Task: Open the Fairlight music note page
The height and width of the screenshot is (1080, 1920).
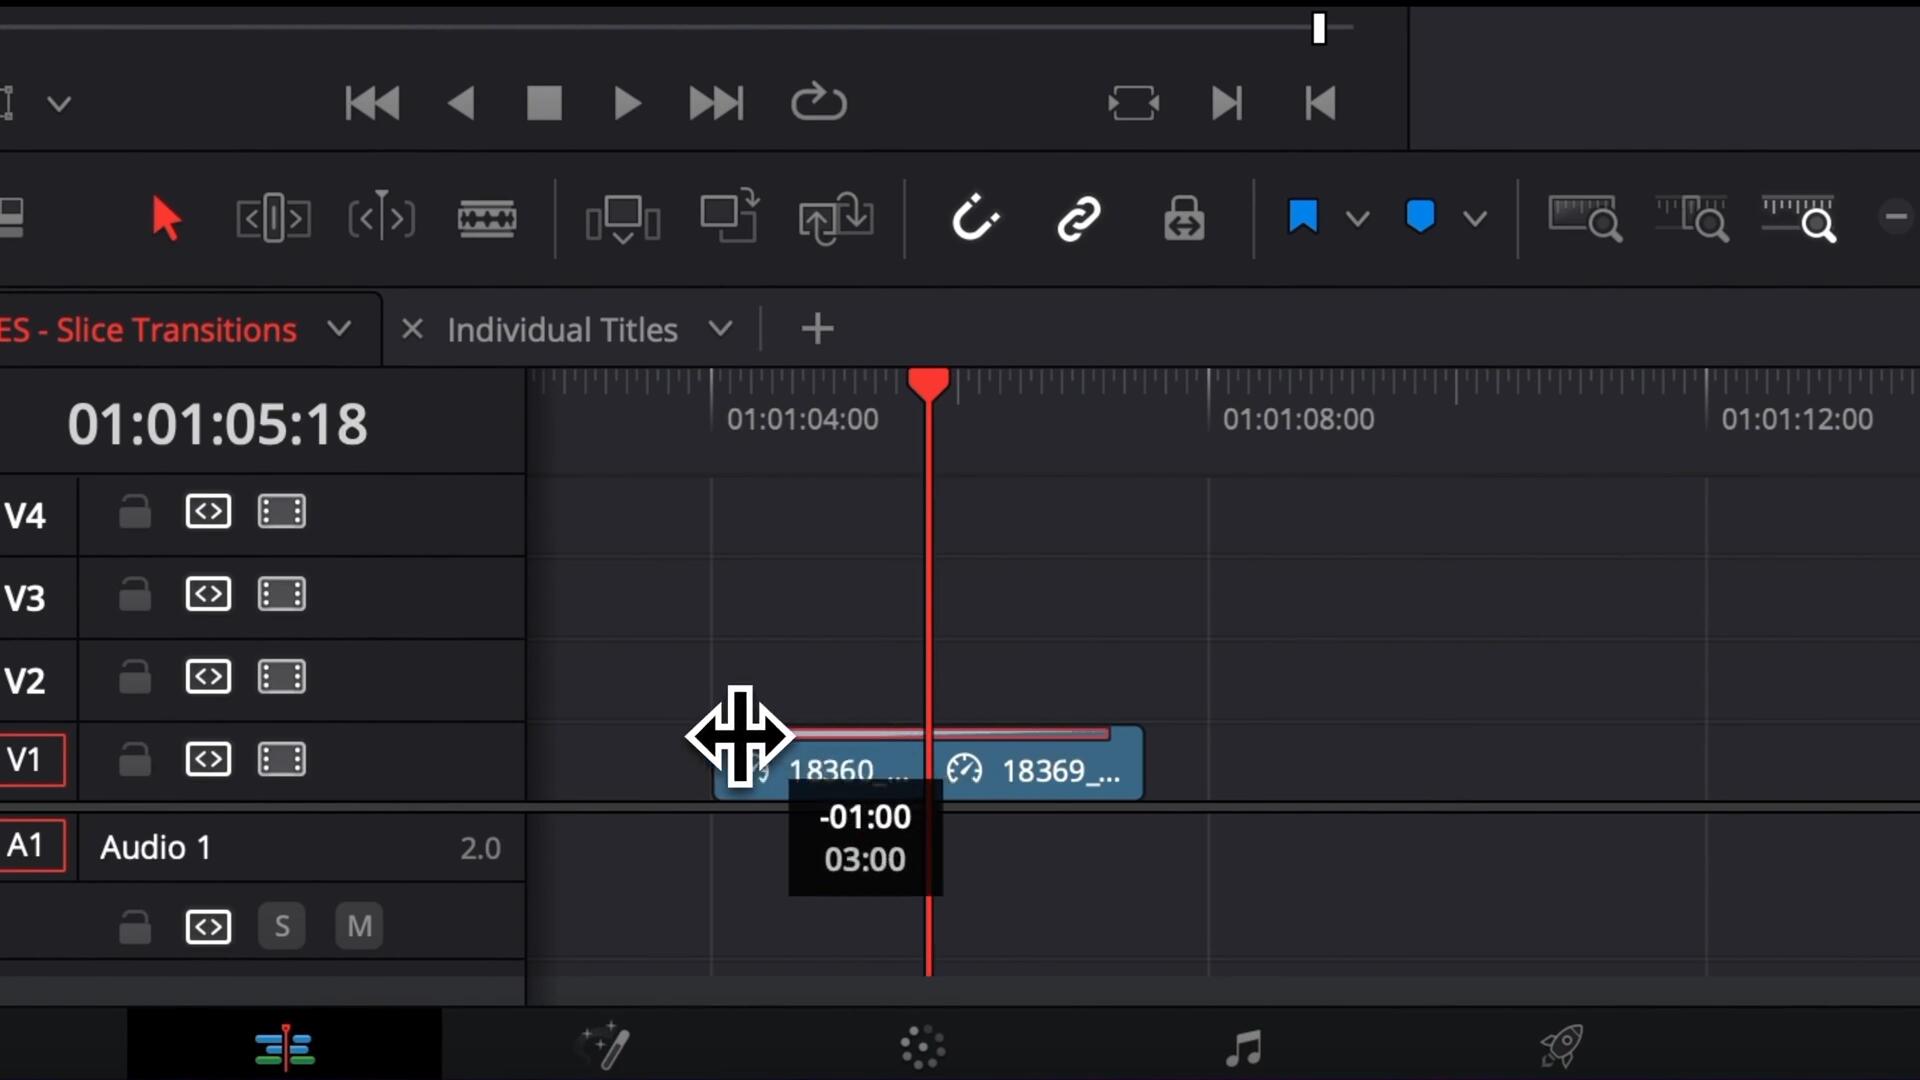Action: pos(1243,1046)
